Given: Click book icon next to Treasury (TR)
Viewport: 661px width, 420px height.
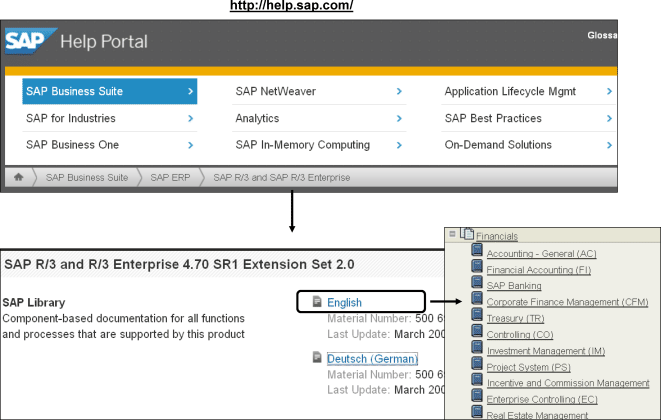Looking at the screenshot, I should 477,315.
